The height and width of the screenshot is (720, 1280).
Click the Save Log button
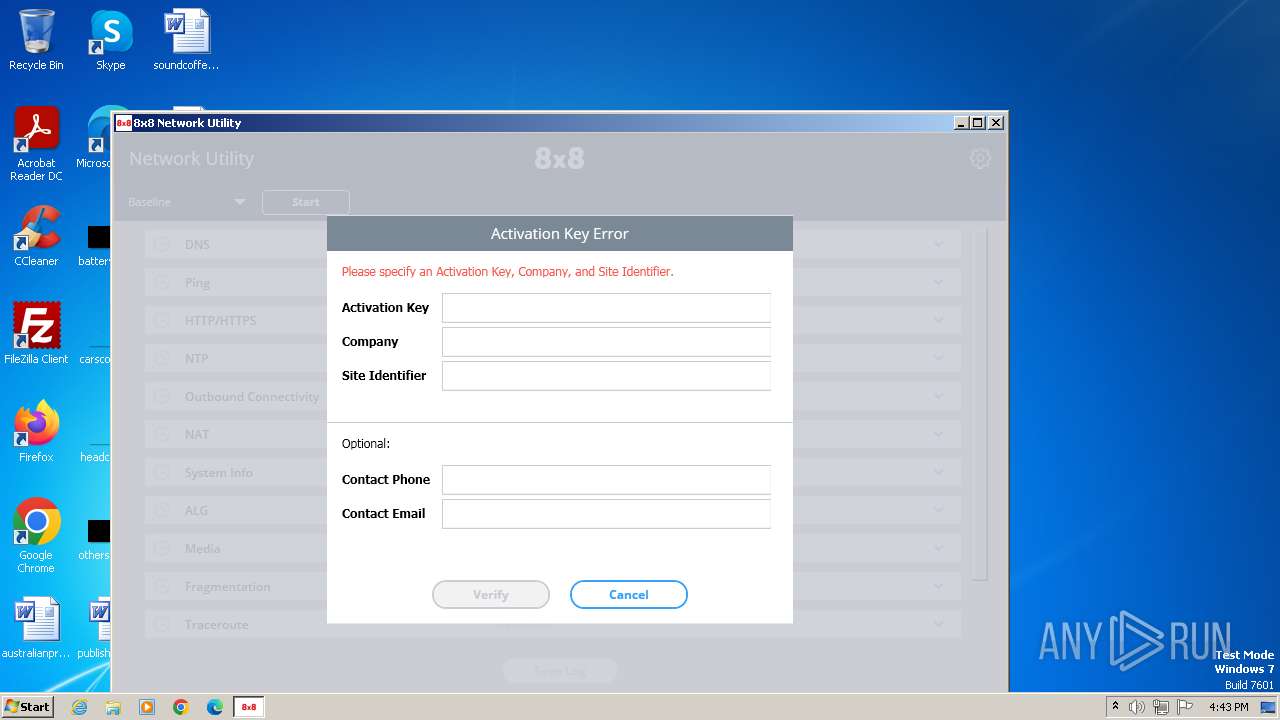pos(560,671)
